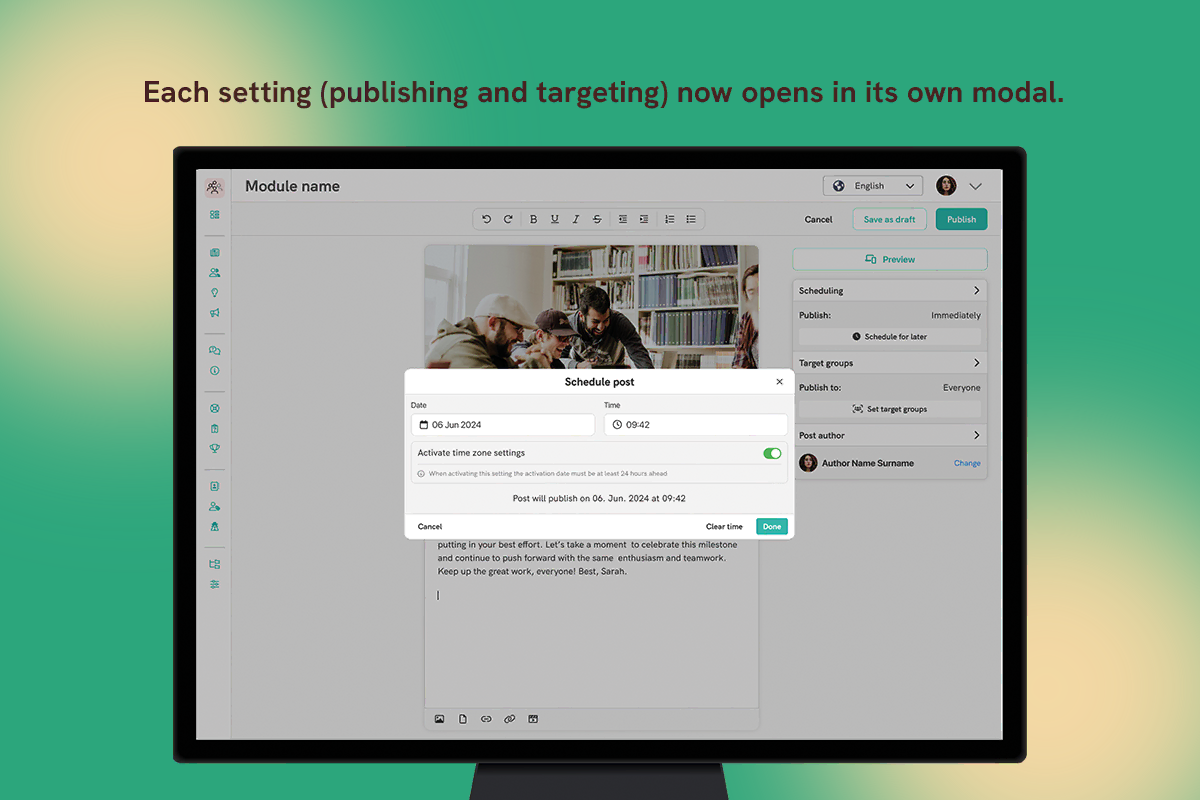This screenshot has height=800, width=1200.
Task: Insert a numbered list
Action: pos(669,219)
